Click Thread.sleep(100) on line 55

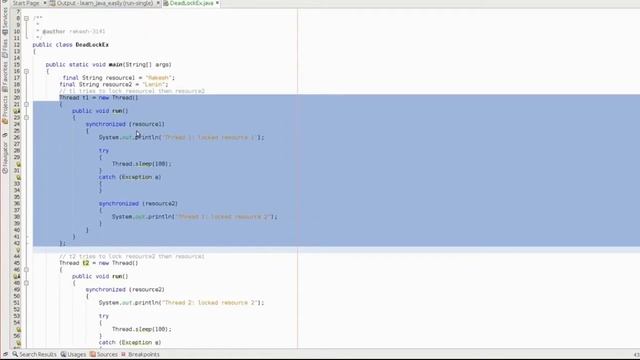pyautogui.click(x=142, y=329)
